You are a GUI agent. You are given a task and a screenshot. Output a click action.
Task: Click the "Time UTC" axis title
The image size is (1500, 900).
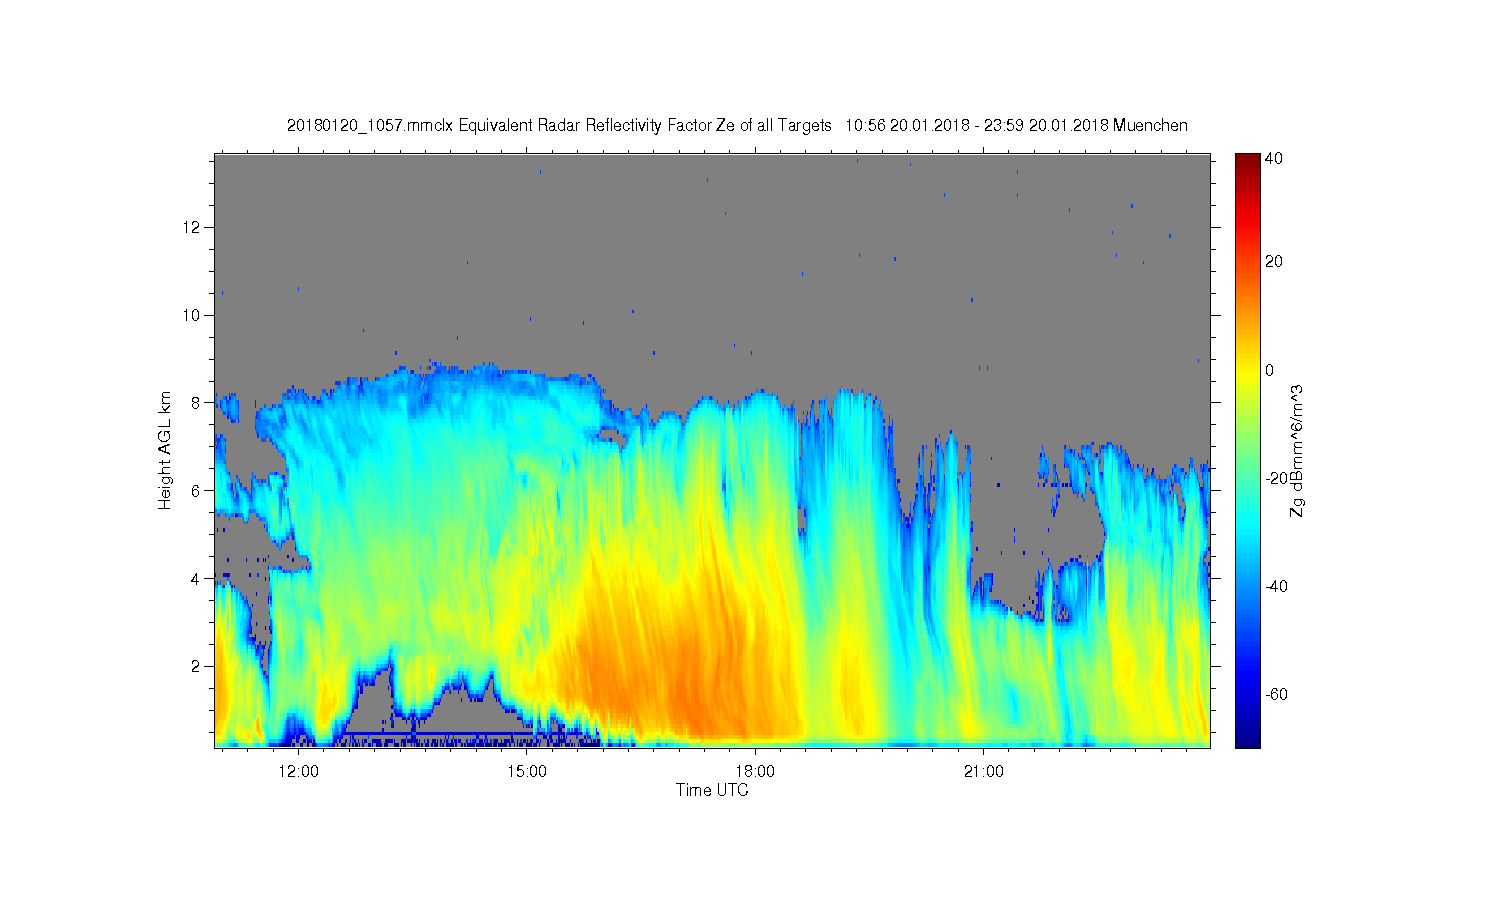point(712,790)
